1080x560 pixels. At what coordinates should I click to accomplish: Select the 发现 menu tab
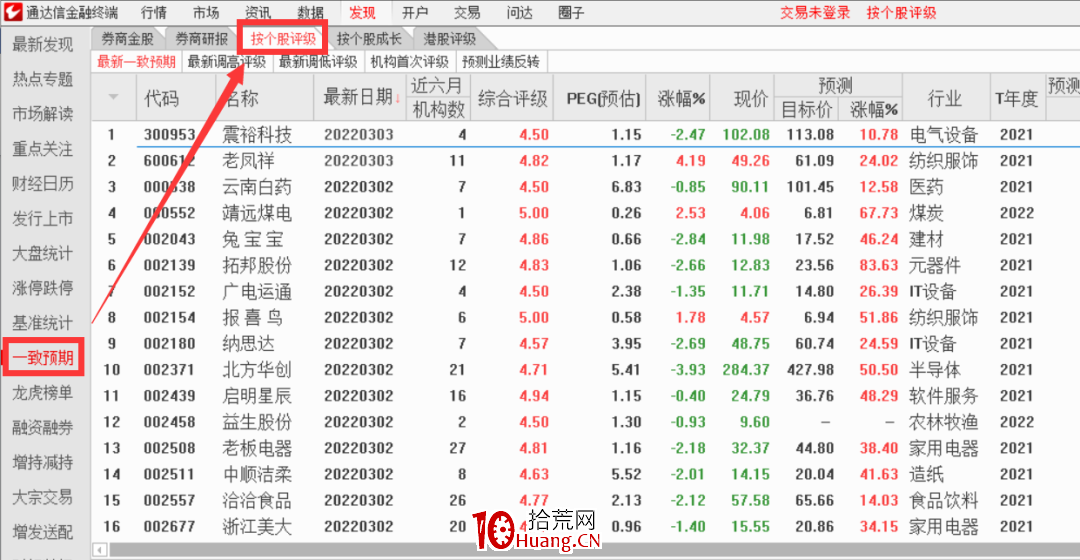pyautogui.click(x=362, y=12)
